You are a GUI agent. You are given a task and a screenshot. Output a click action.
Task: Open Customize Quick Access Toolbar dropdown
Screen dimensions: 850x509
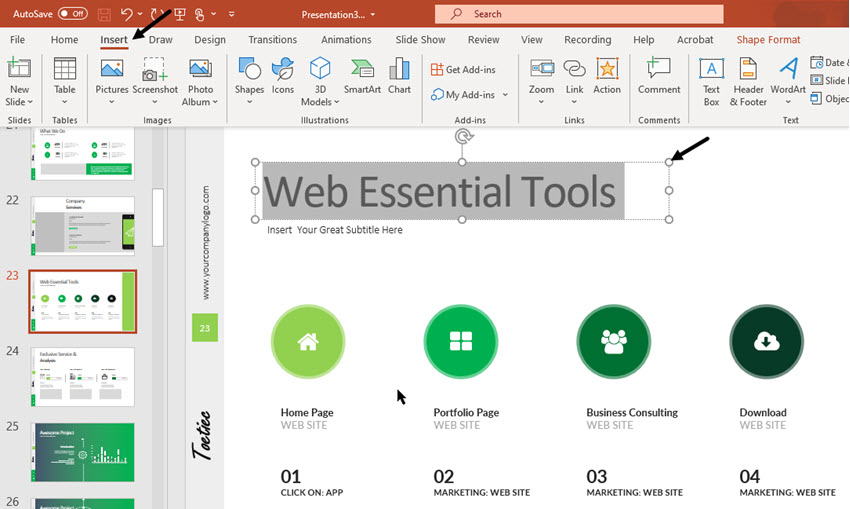[231, 14]
